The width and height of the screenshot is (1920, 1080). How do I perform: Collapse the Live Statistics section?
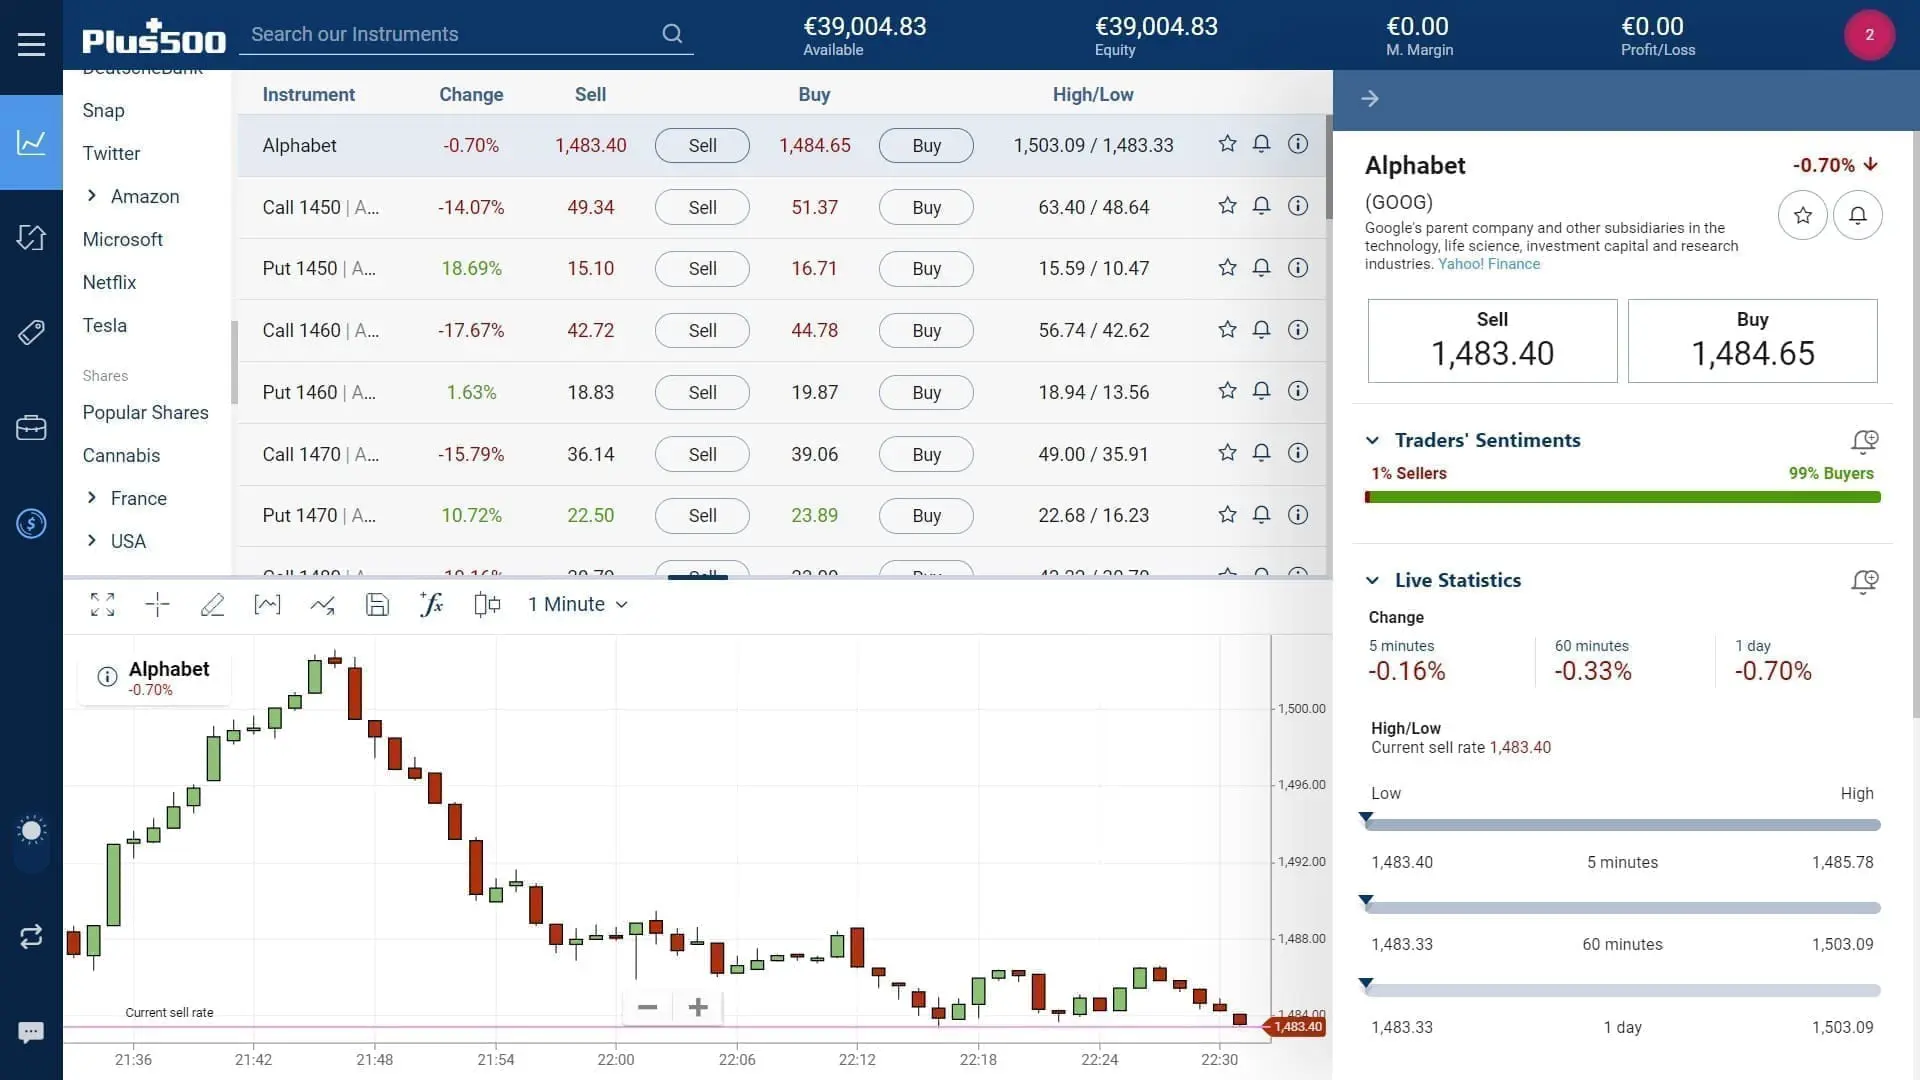[1372, 580]
